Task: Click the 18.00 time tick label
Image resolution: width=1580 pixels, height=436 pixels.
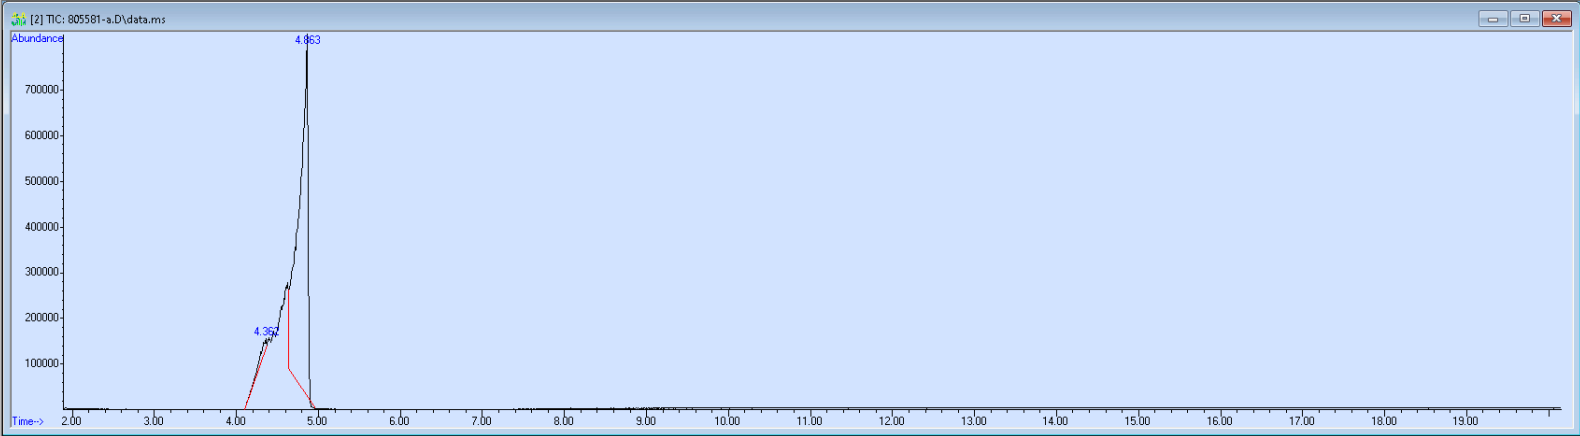Action: coord(1383,421)
